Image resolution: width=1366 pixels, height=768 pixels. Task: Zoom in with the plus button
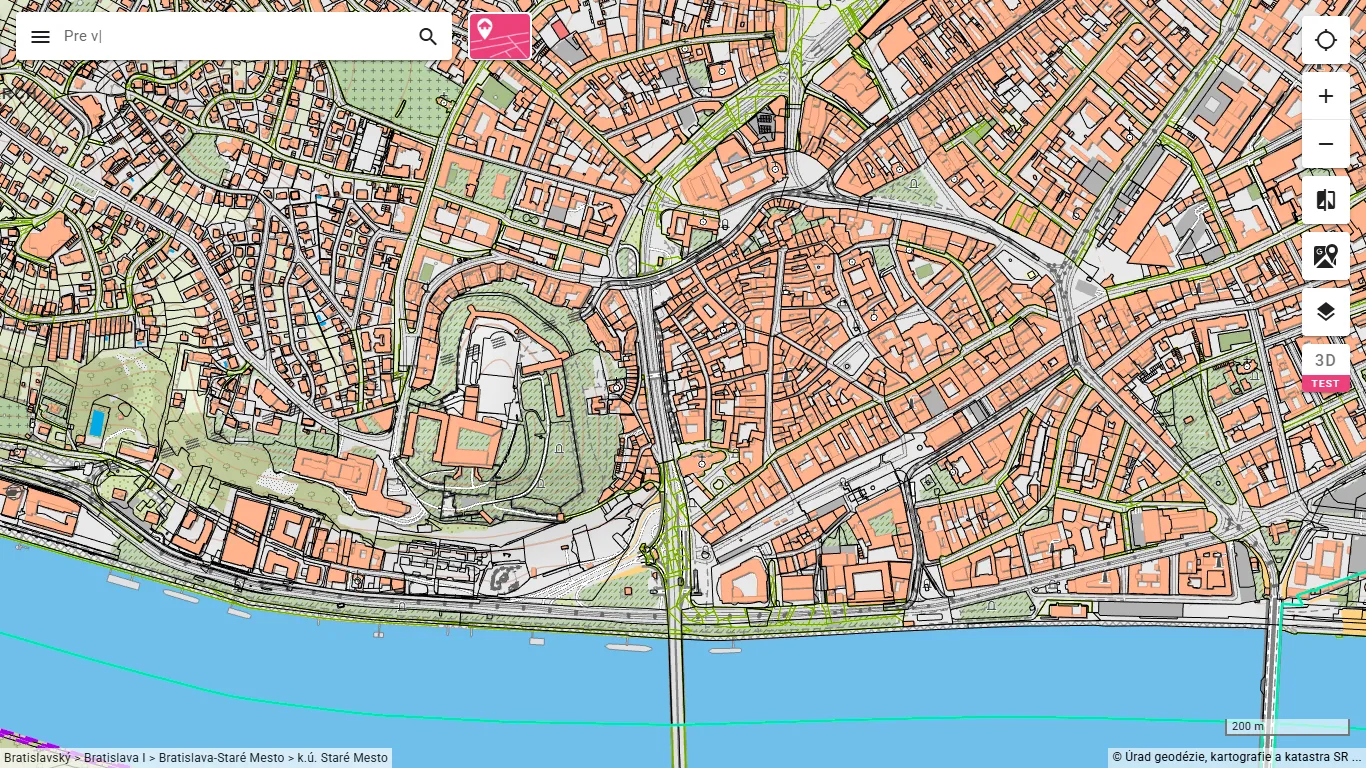click(1326, 96)
